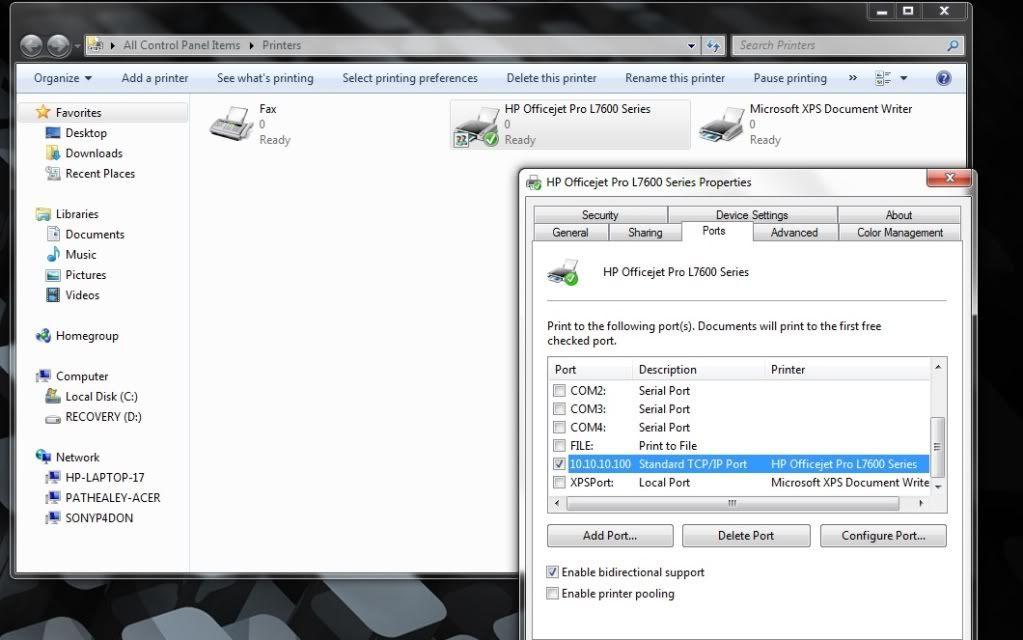Open the Fax printer icon
1023x640 pixels.
pyautogui.click(x=231, y=123)
